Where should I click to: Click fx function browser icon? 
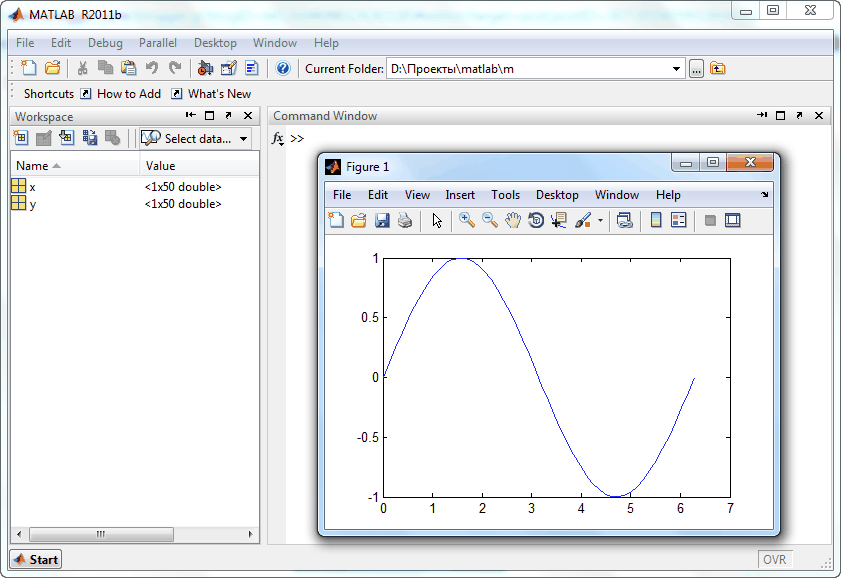[277, 139]
